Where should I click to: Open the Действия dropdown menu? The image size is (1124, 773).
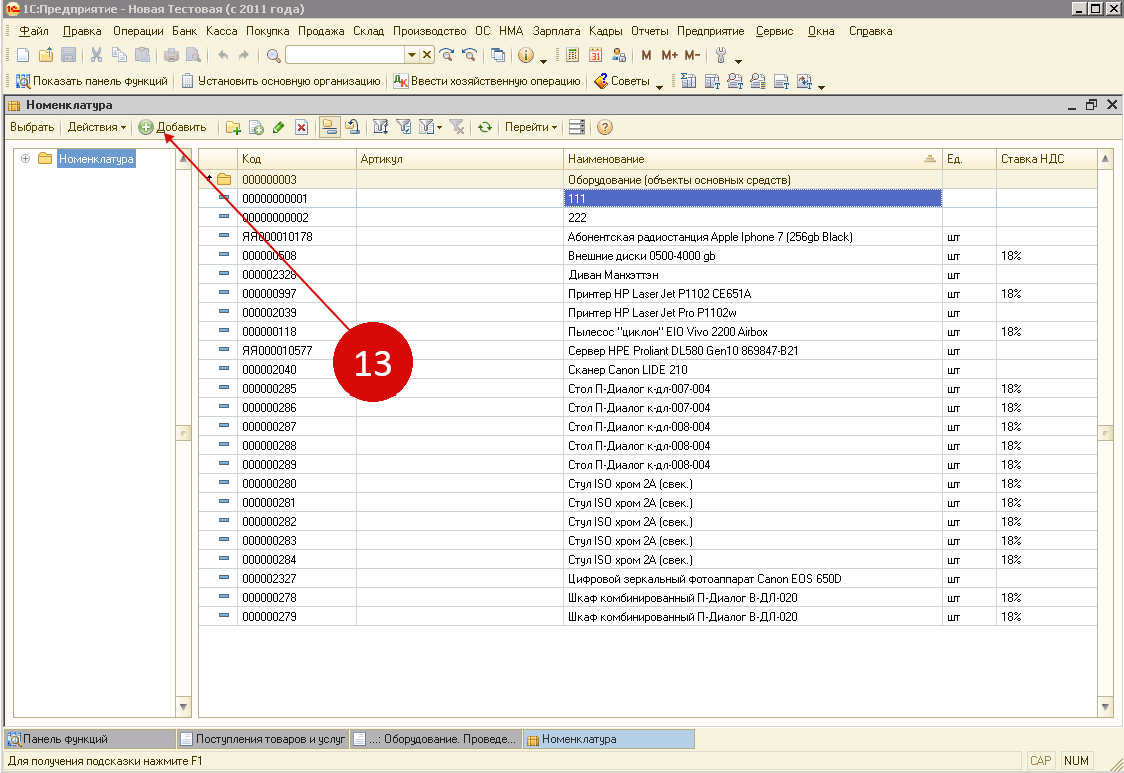97,127
